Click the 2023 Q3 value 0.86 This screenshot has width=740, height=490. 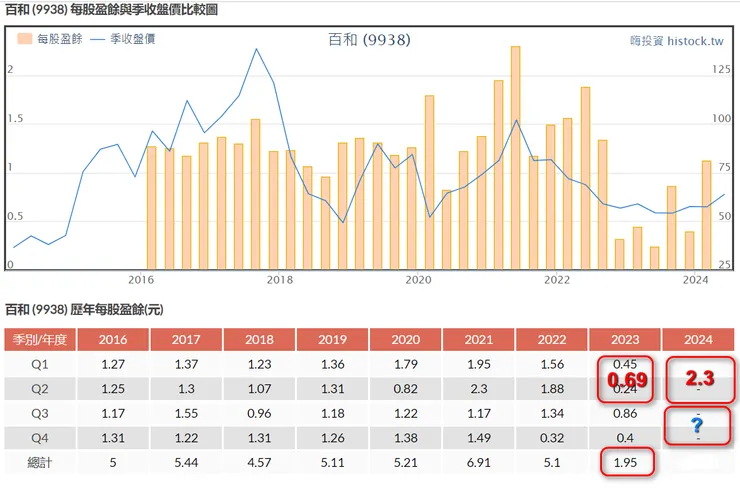(x=625, y=414)
